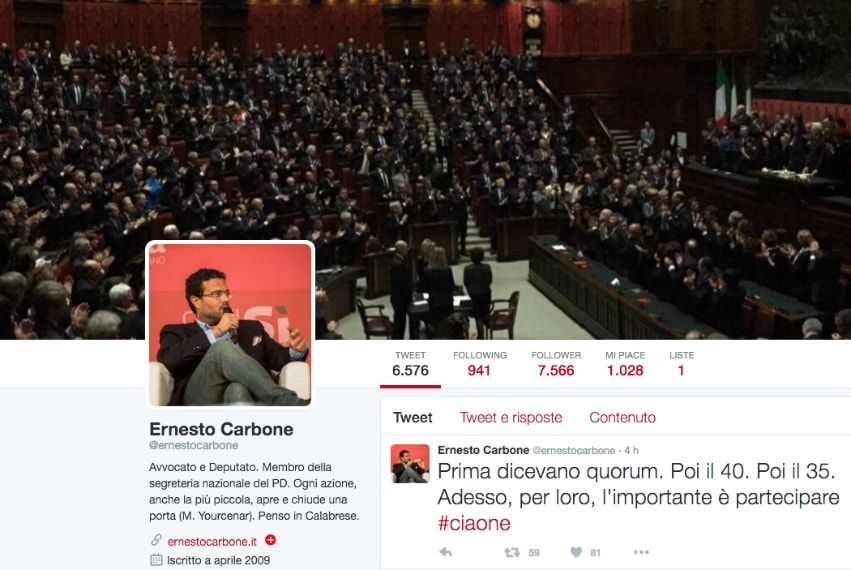Select the Tweet timeline tab
Viewport: 851px width, 570px height.
coord(412,417)
